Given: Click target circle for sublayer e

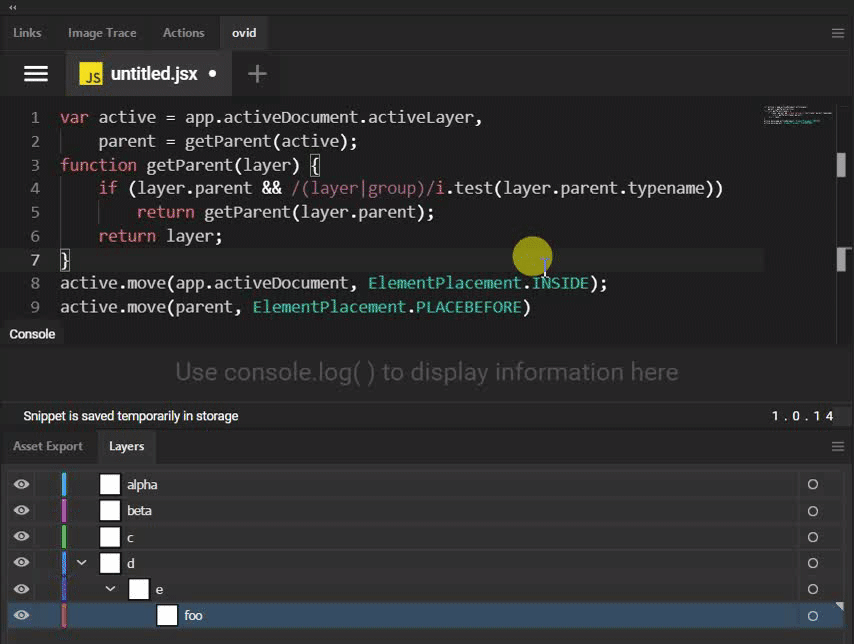Looking at the screenshot, I should point(813,589).
